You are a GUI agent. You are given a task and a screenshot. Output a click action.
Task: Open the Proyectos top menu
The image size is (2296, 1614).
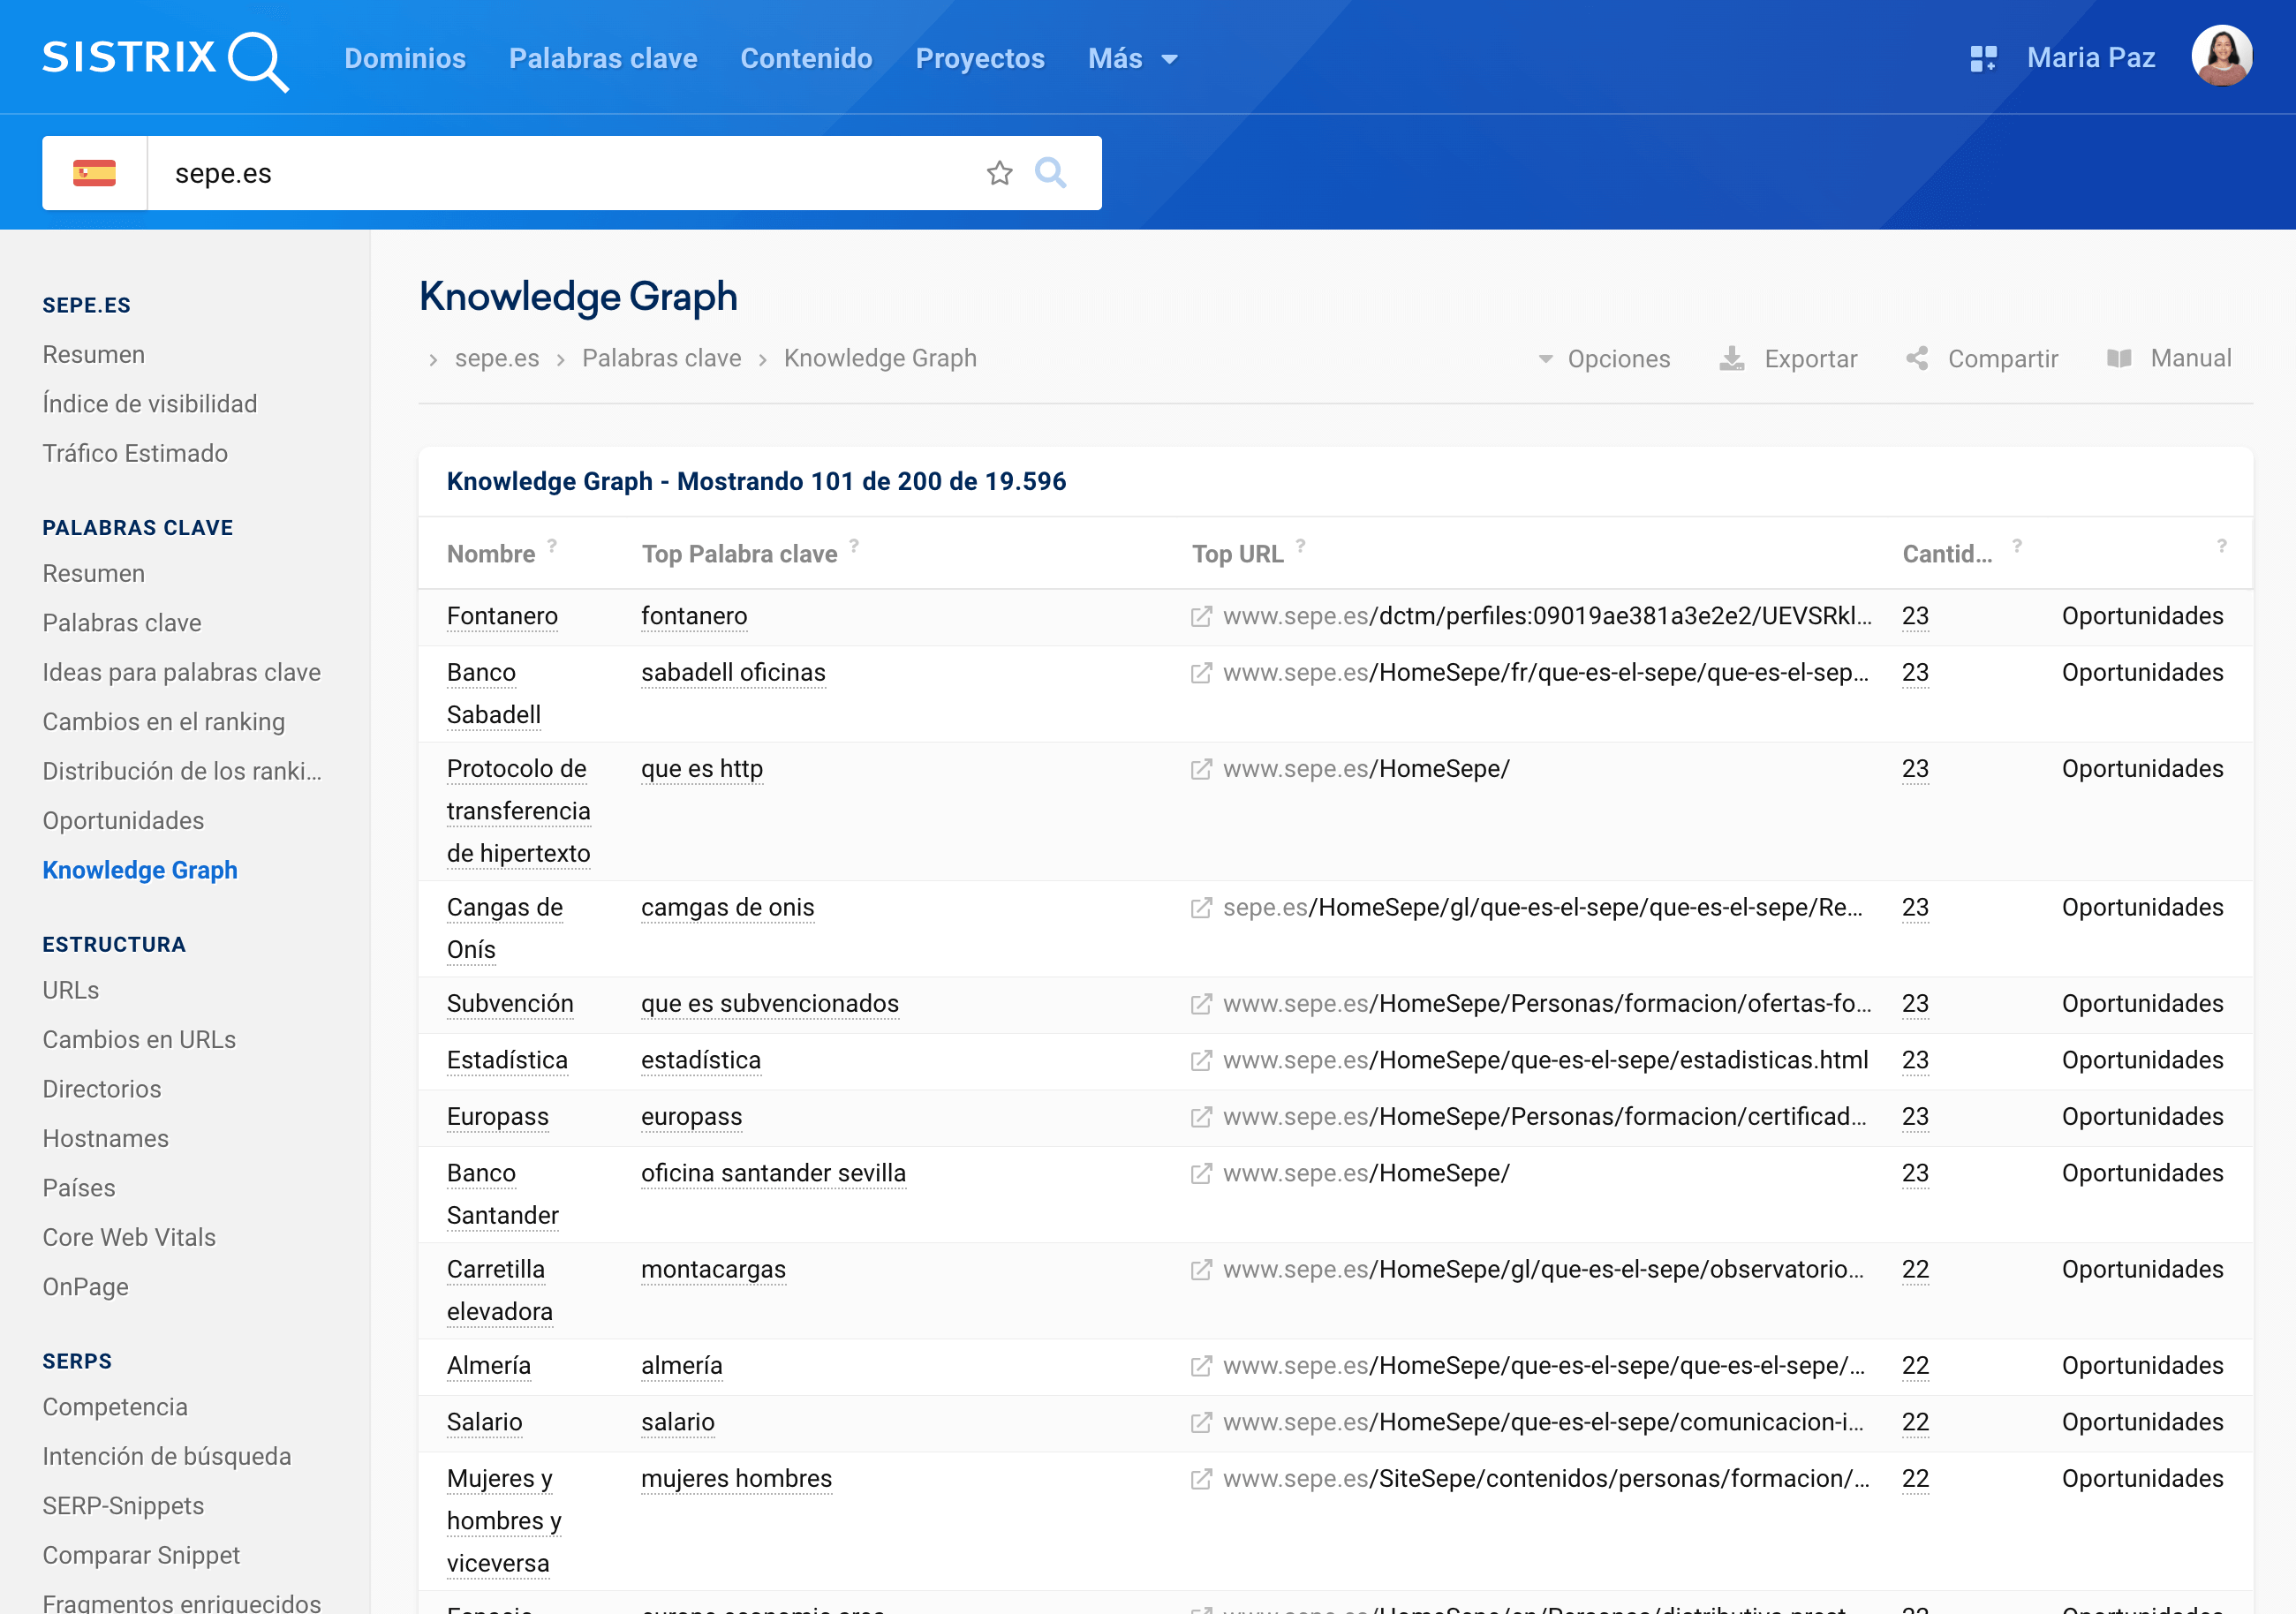979,58
